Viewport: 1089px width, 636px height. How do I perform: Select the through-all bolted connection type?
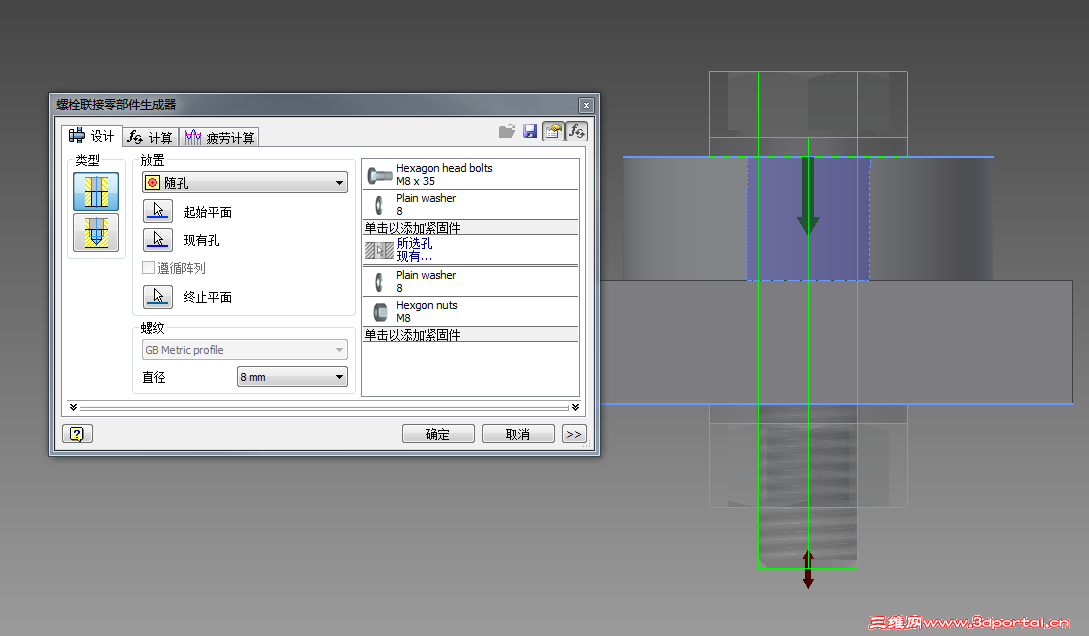96,192
